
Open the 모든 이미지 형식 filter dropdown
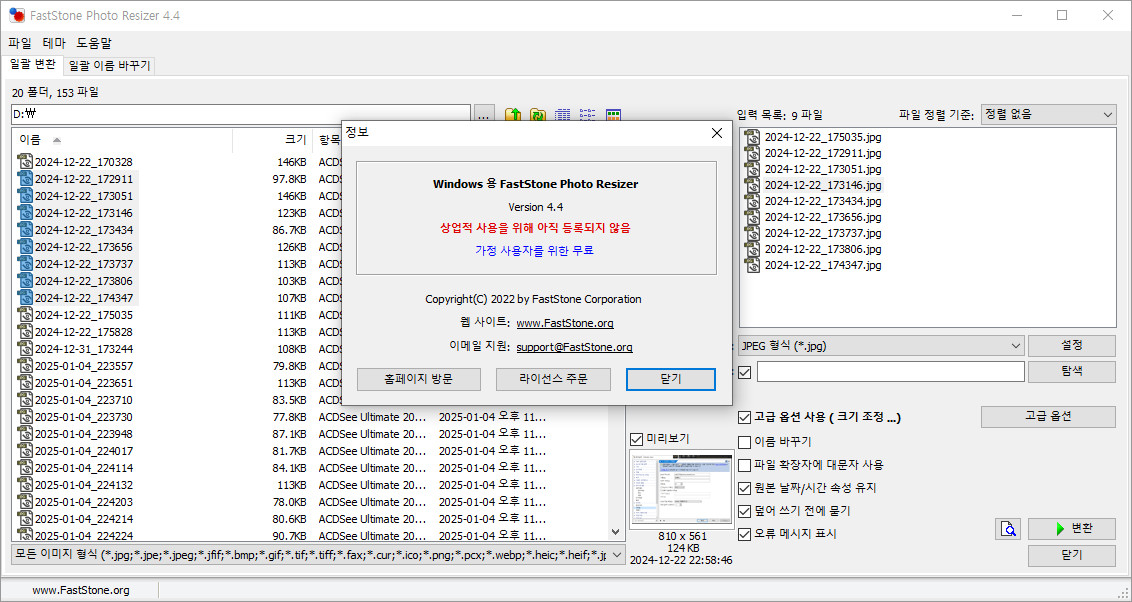318,554
